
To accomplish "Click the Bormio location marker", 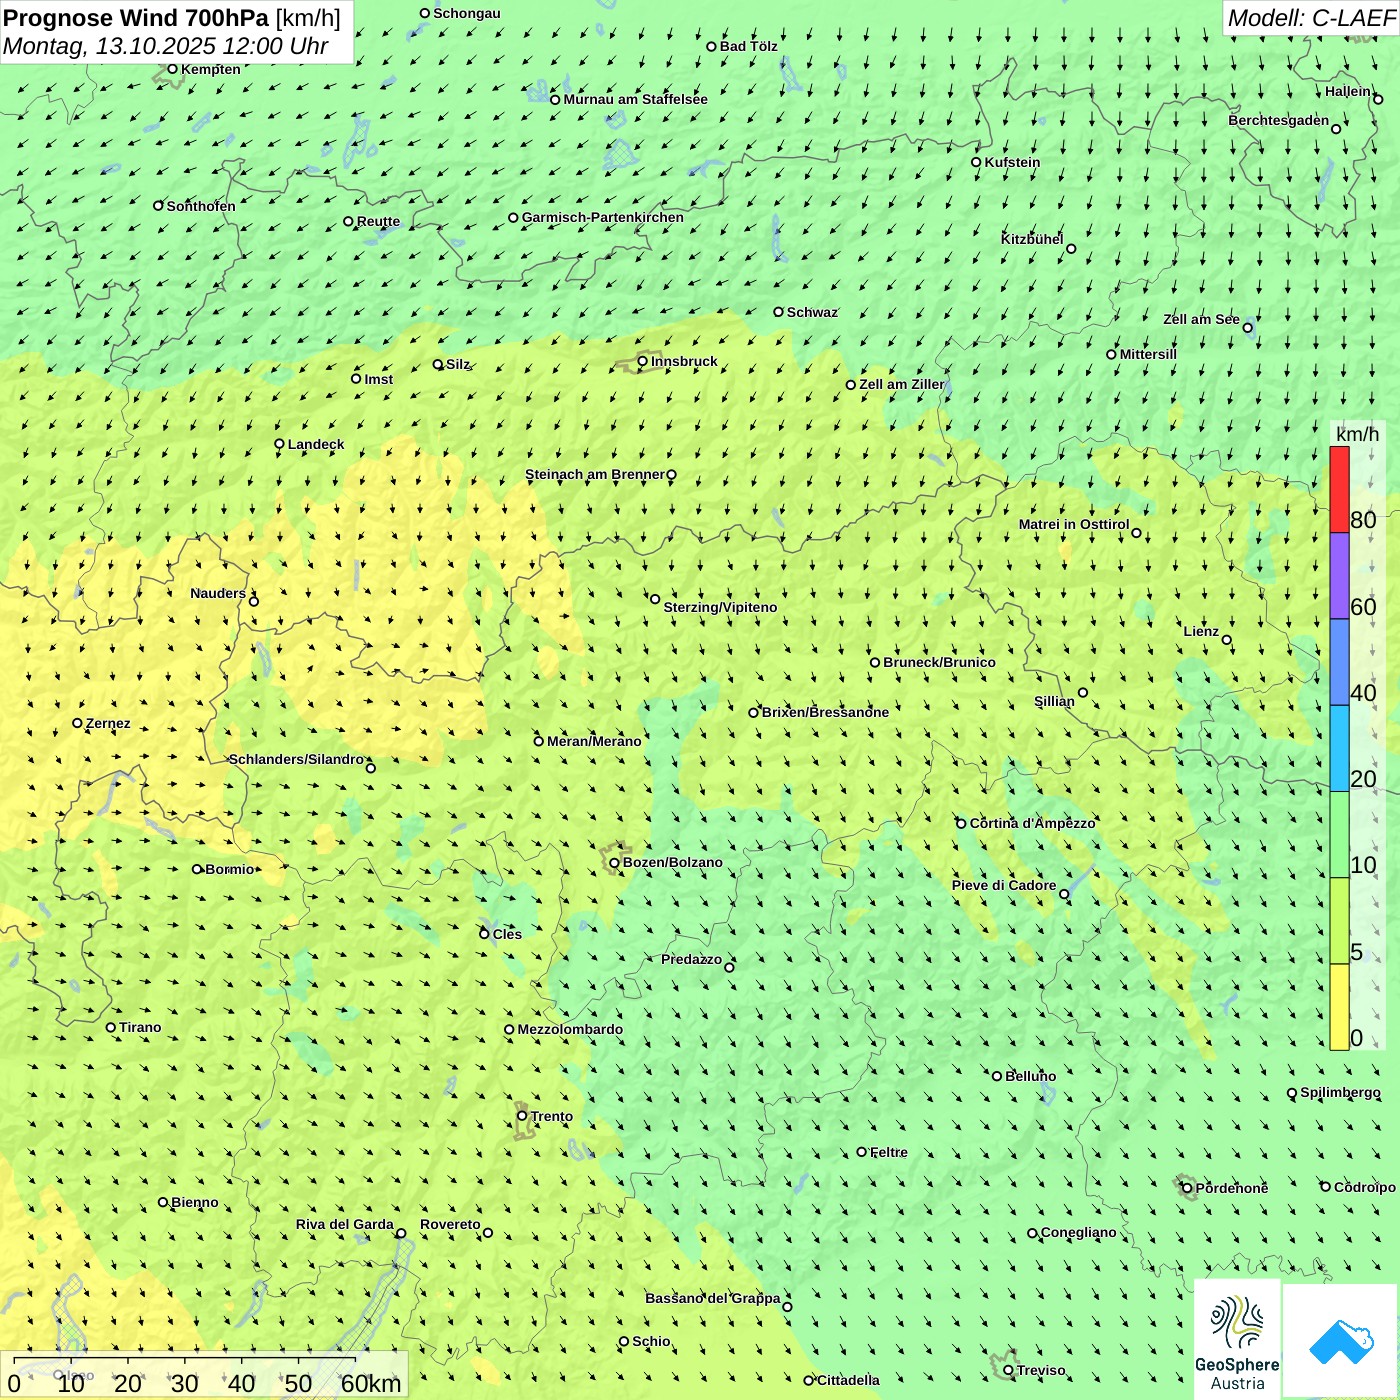I will 197,869.
